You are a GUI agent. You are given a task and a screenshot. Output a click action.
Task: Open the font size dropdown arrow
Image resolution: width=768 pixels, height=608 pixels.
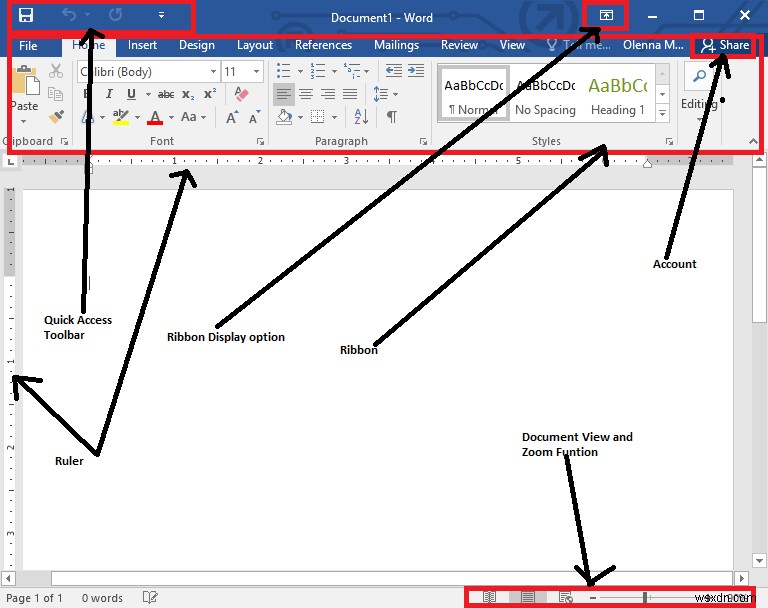tap(256, 72)
